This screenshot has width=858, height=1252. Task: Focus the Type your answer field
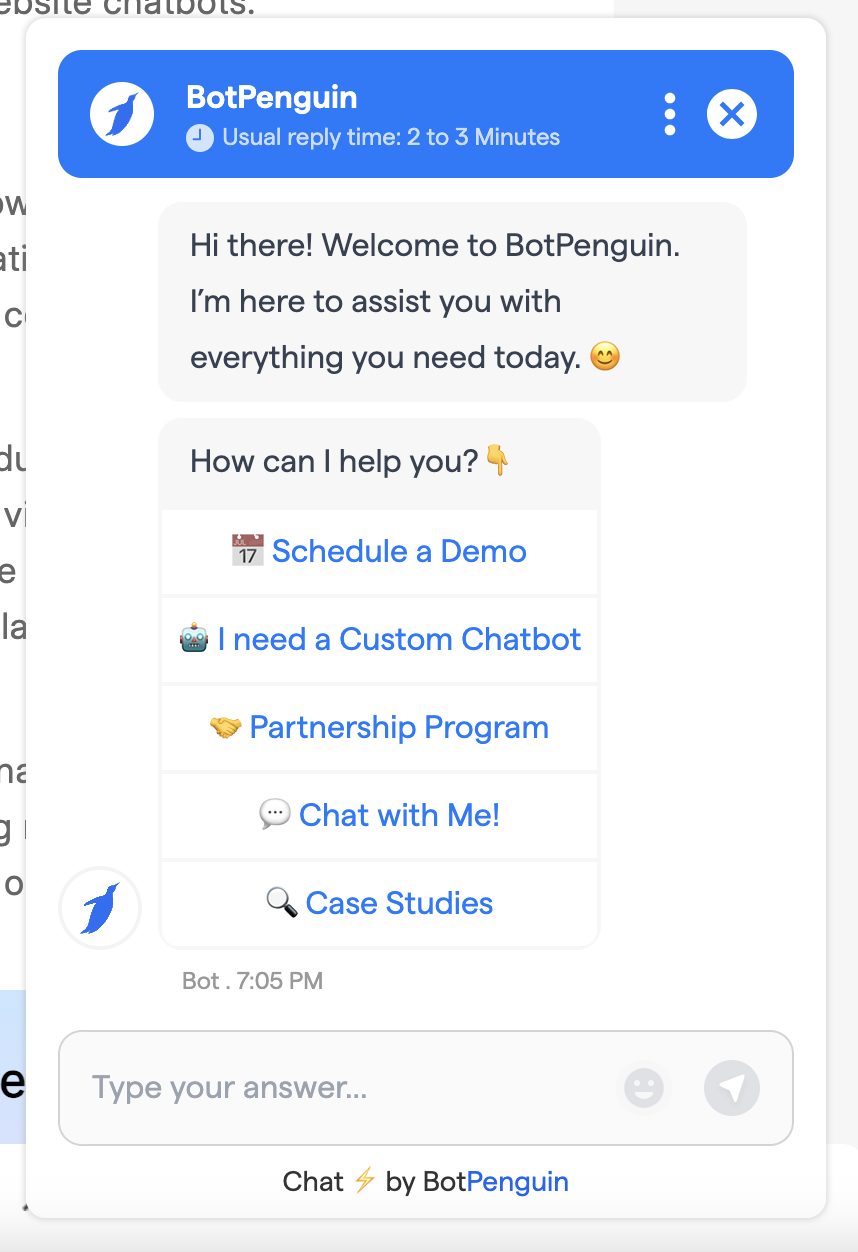(340, 1087)
